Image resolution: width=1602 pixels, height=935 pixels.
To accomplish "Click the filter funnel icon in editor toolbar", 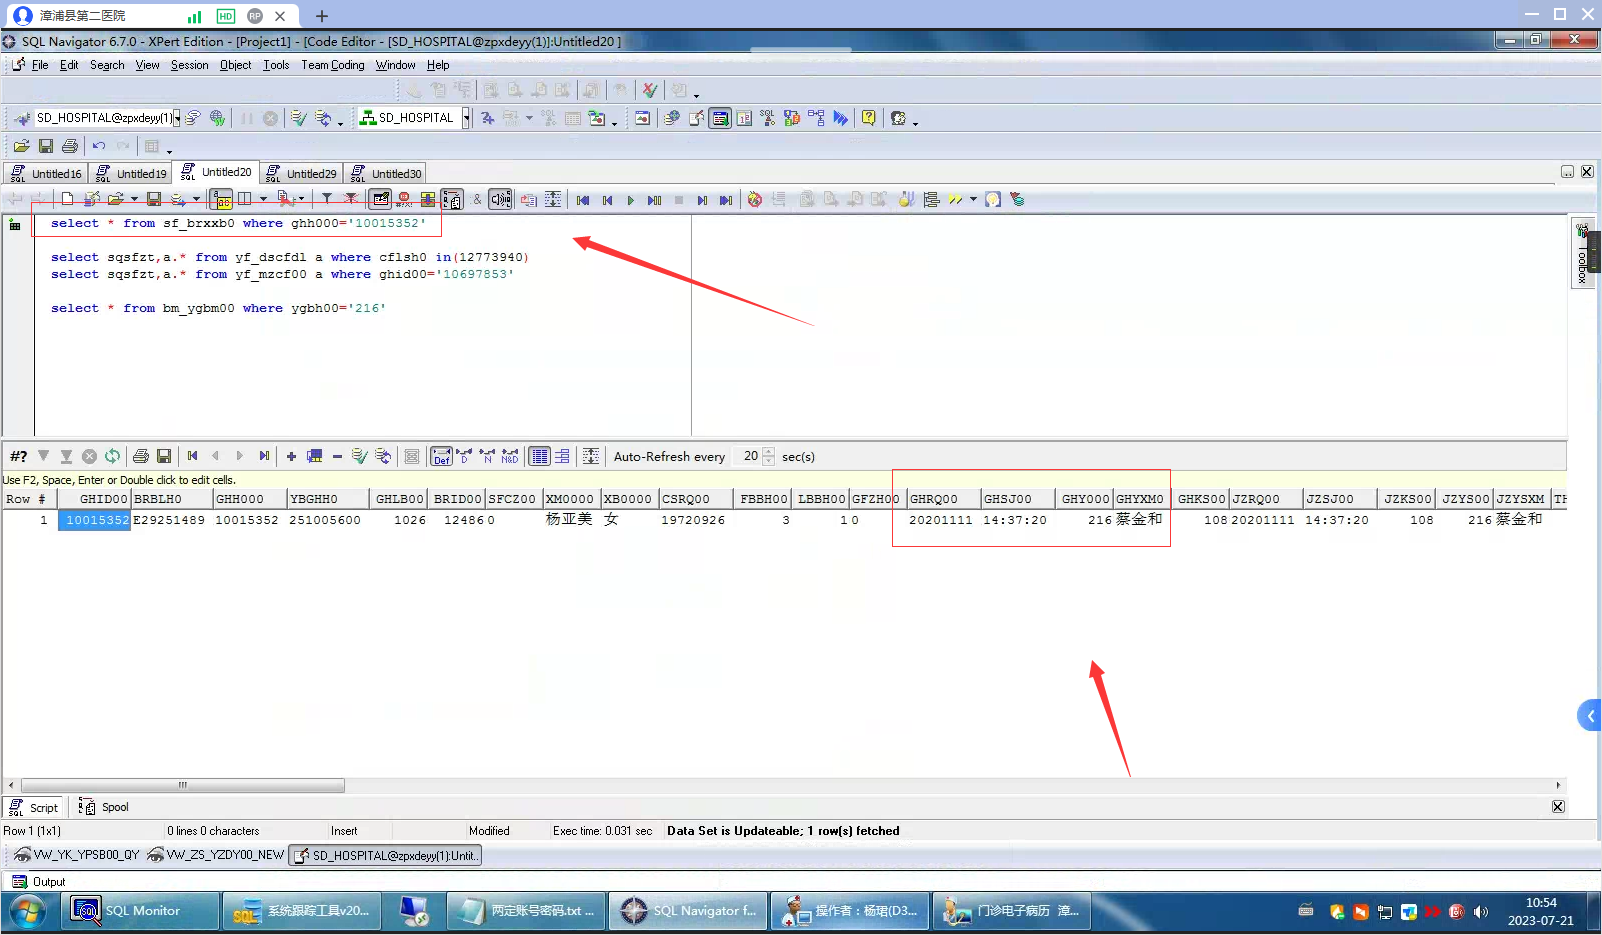I will (x=327, y=199).
